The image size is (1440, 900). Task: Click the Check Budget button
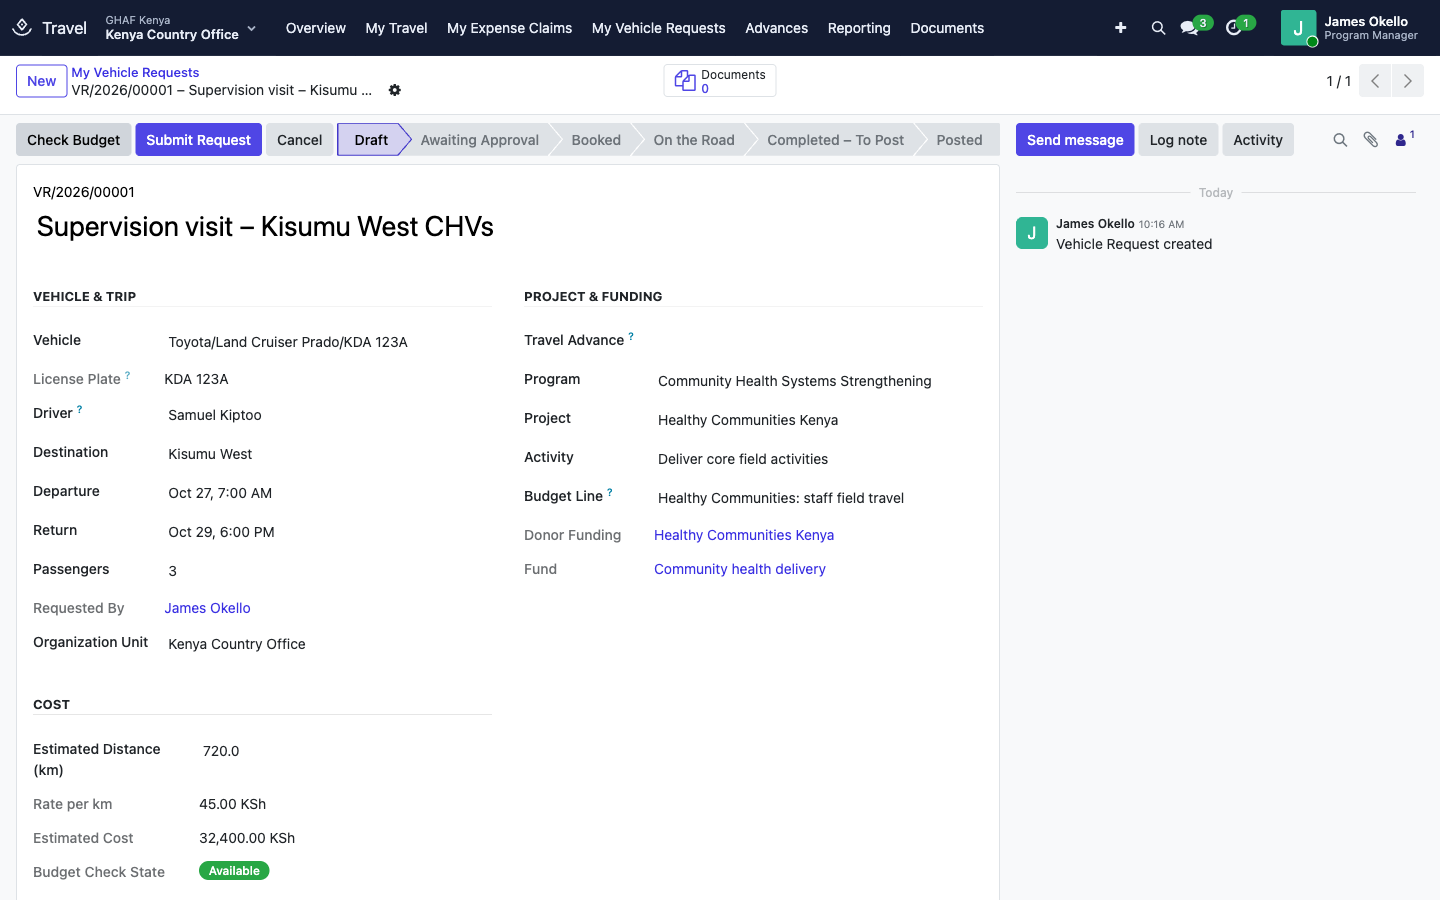(74, 140)
